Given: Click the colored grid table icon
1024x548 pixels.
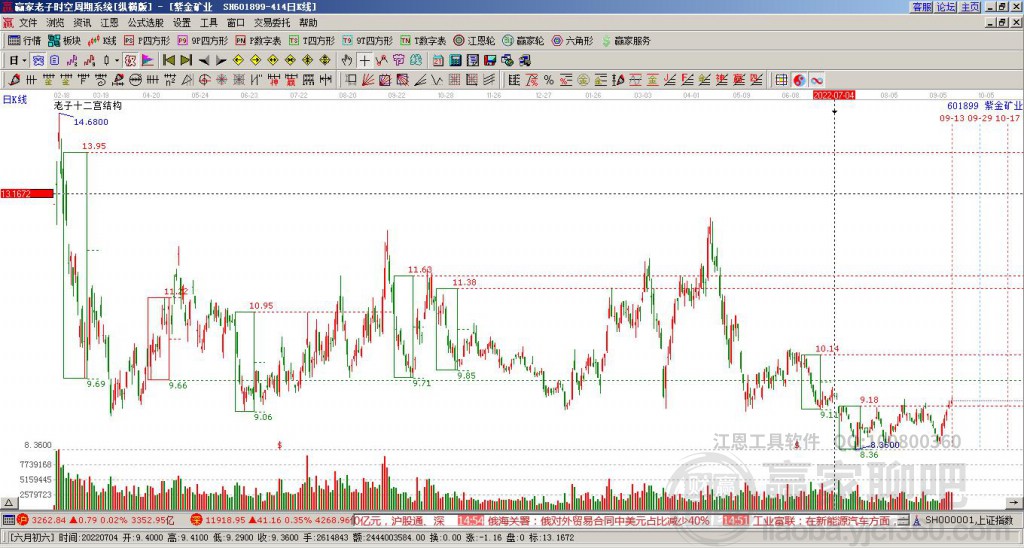Looking at the screenshot, I should tap(782, 80).
